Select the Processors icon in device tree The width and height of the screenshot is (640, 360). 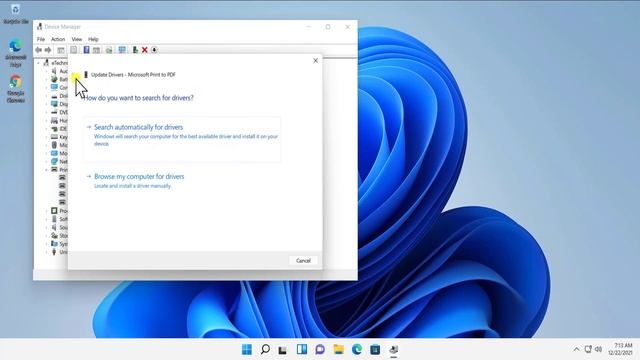[54, 211]
